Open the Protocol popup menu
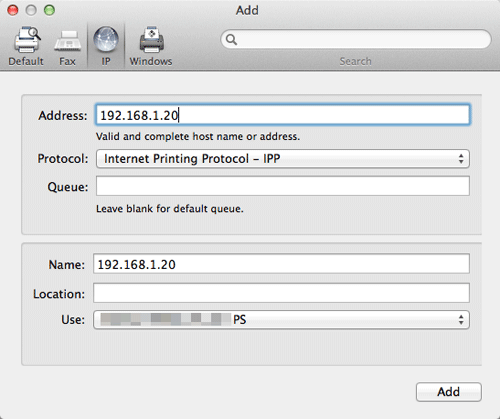Screen dimensions: 500x419 [283, 159]
